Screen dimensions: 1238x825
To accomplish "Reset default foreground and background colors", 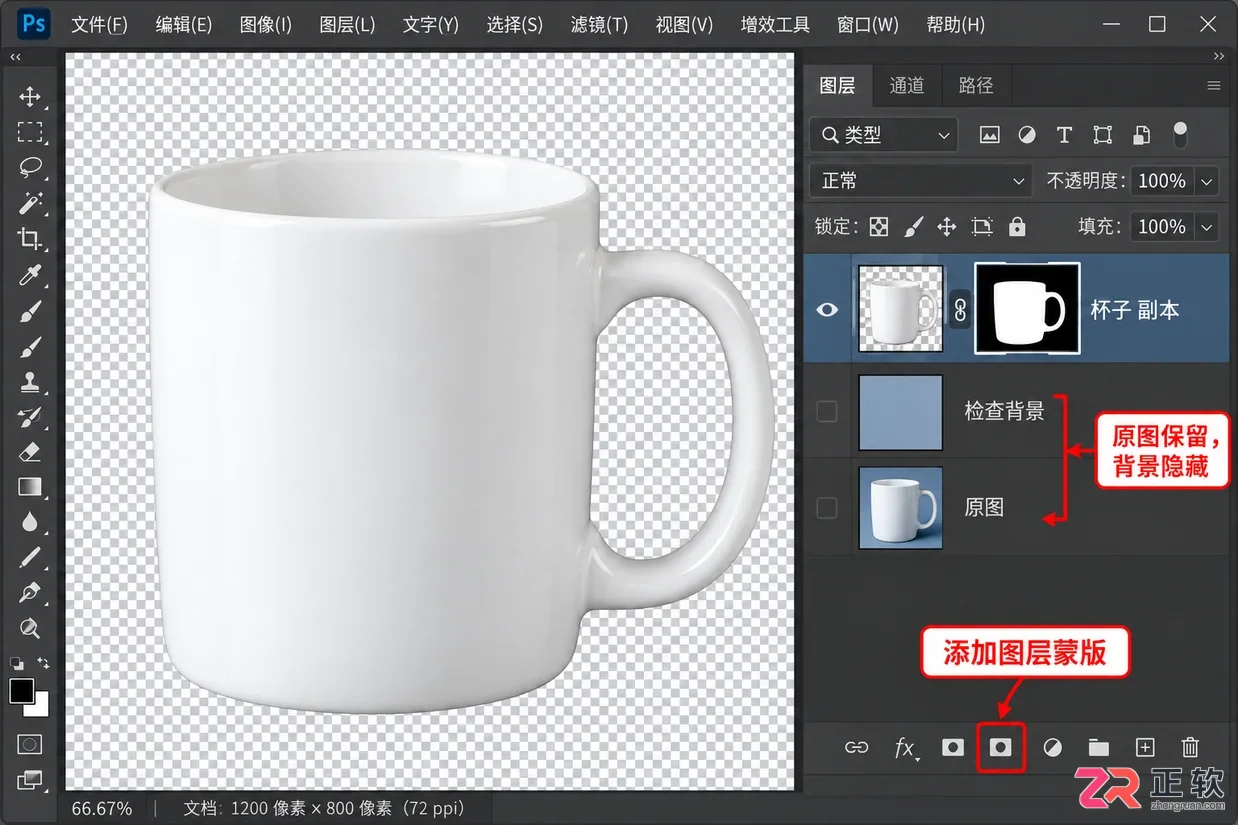I will click(x=16, y=662).
